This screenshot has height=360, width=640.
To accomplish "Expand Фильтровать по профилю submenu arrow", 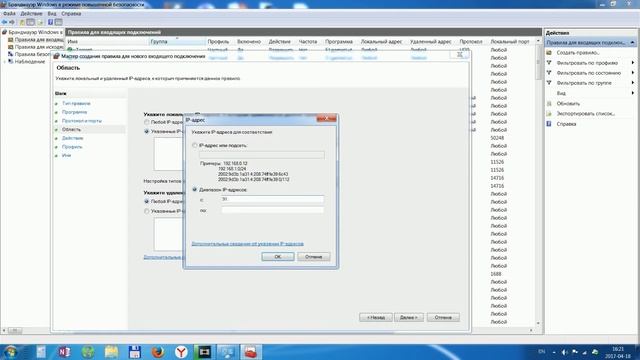I will 633,63.
